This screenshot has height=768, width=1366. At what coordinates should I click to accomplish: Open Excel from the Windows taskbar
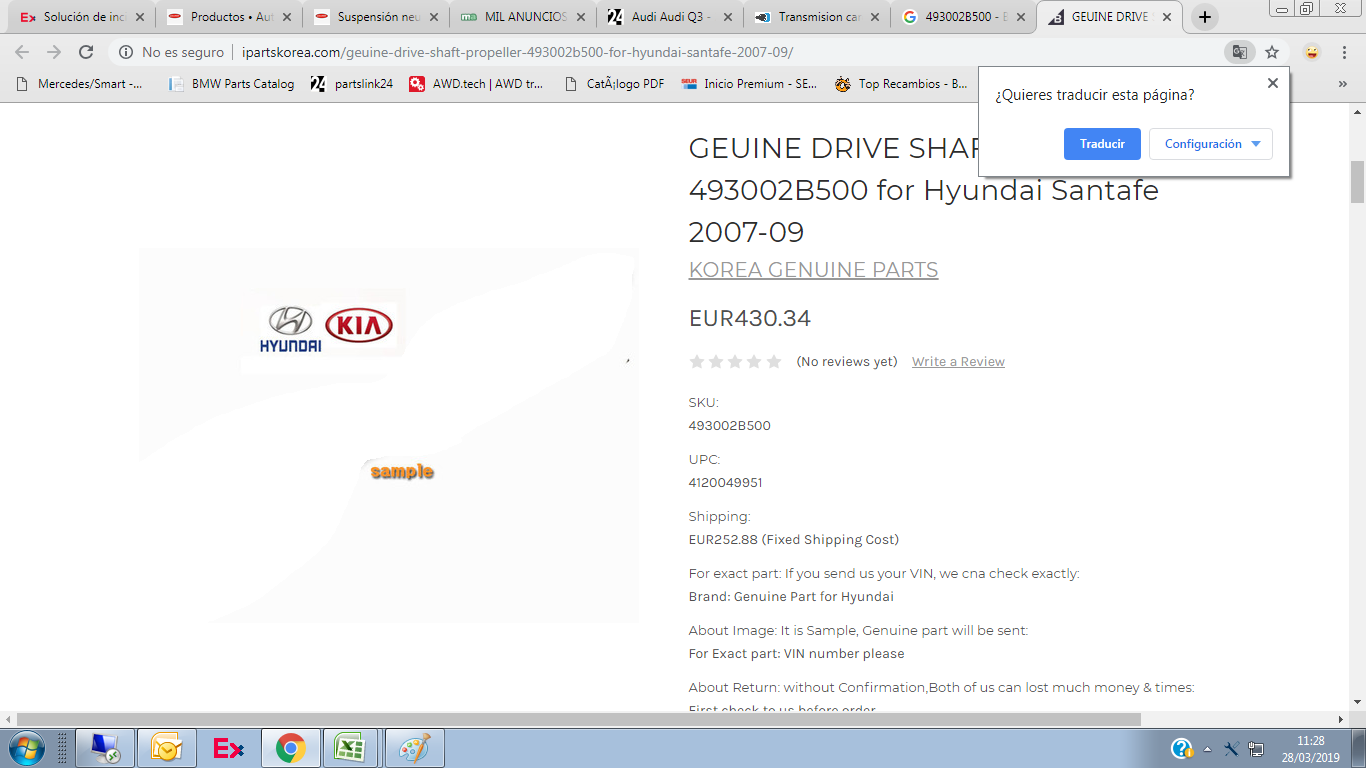(x=349, y=748)
